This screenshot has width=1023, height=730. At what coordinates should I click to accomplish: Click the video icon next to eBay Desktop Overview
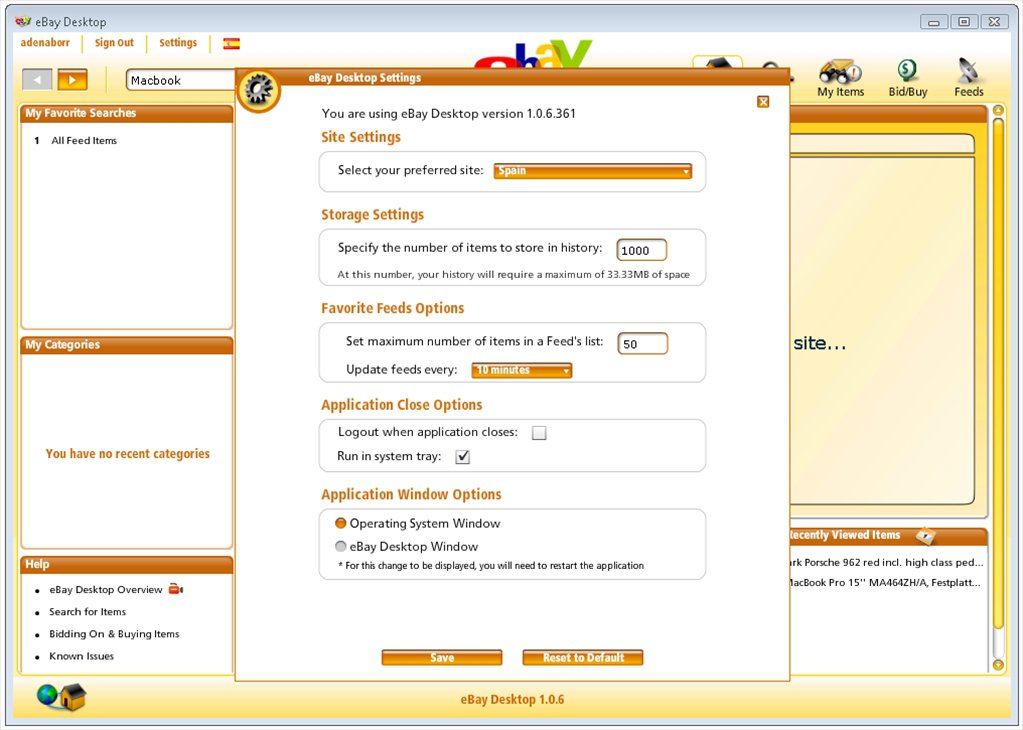click(x=173, y=589)
